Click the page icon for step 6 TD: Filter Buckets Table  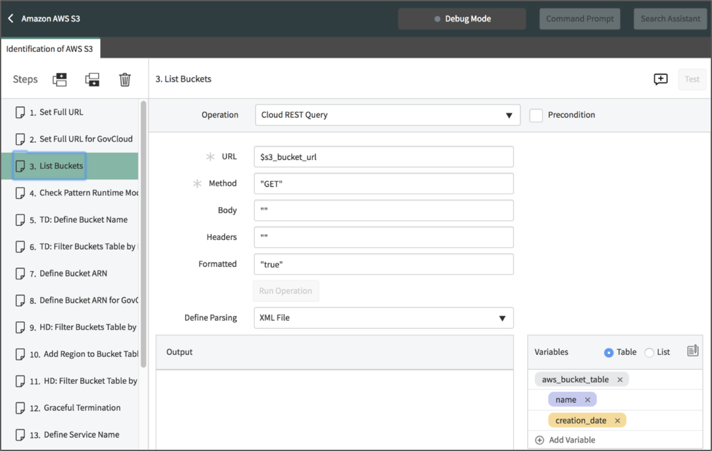coord(20,247)
